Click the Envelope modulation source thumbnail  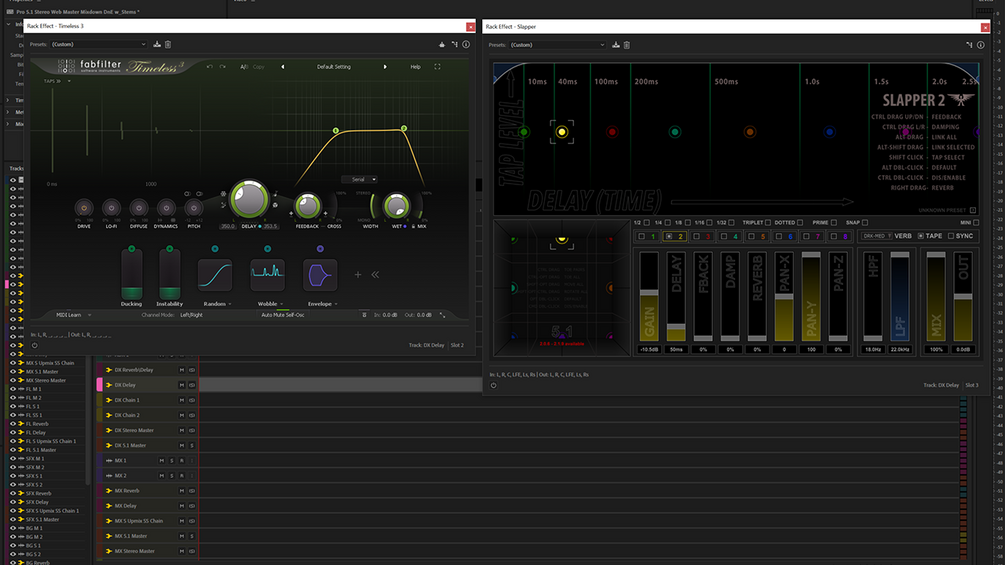click(x=320, y=275)
